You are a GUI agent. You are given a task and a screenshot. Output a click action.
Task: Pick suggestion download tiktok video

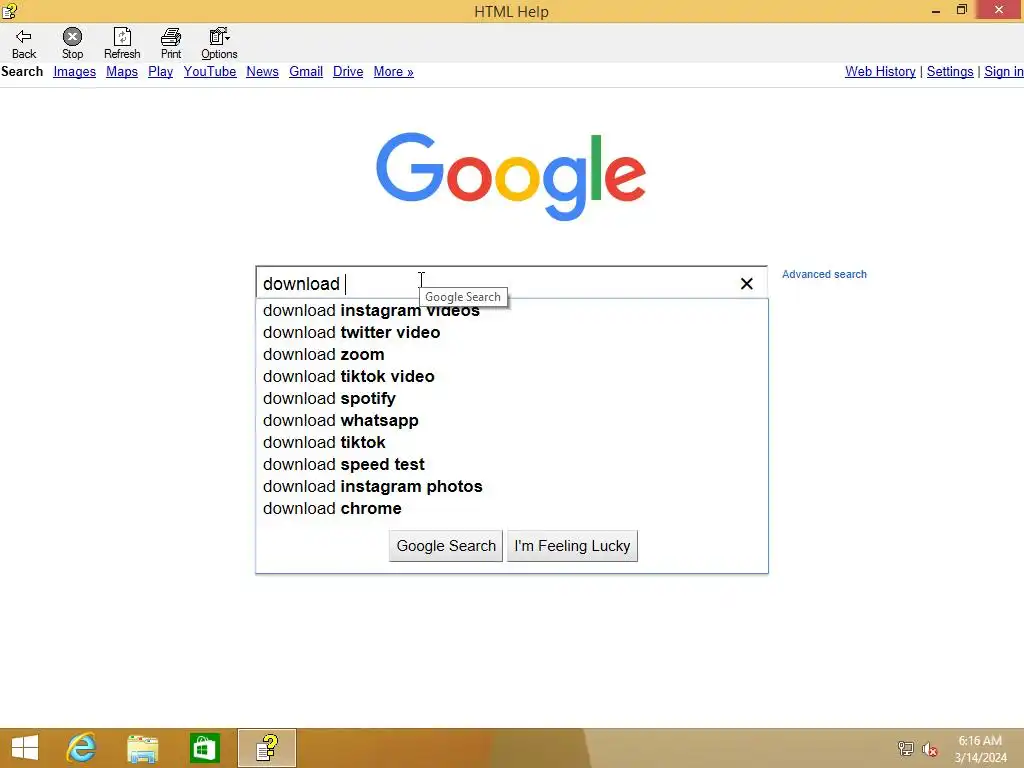coord(512,377)
